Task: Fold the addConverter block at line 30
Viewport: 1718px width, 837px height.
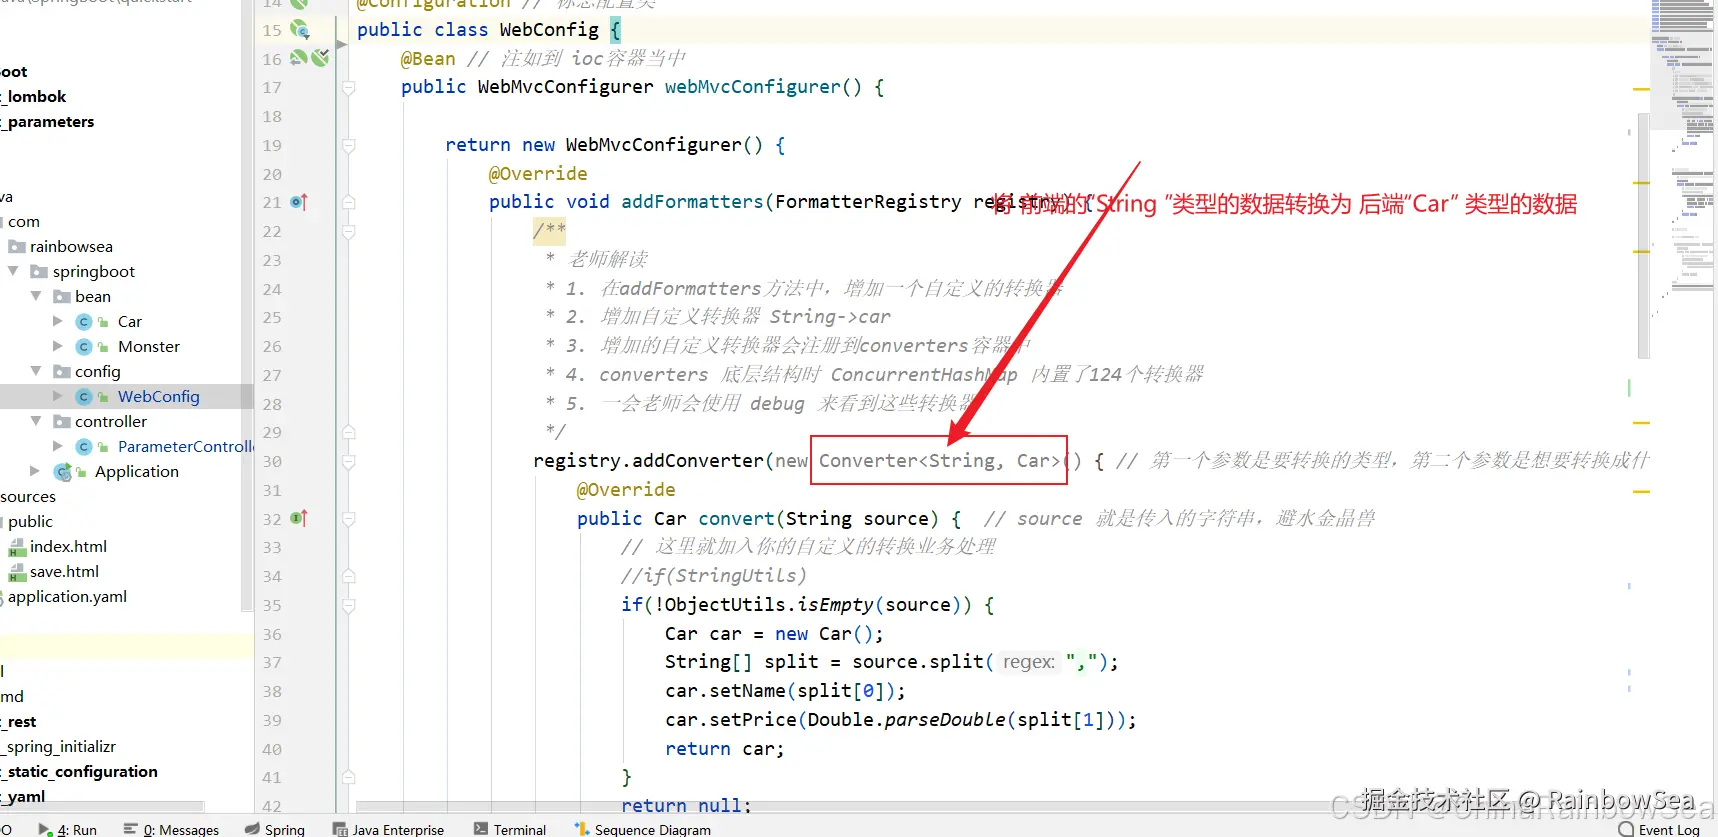Action: pyautogui.click(x=349, y=462)
